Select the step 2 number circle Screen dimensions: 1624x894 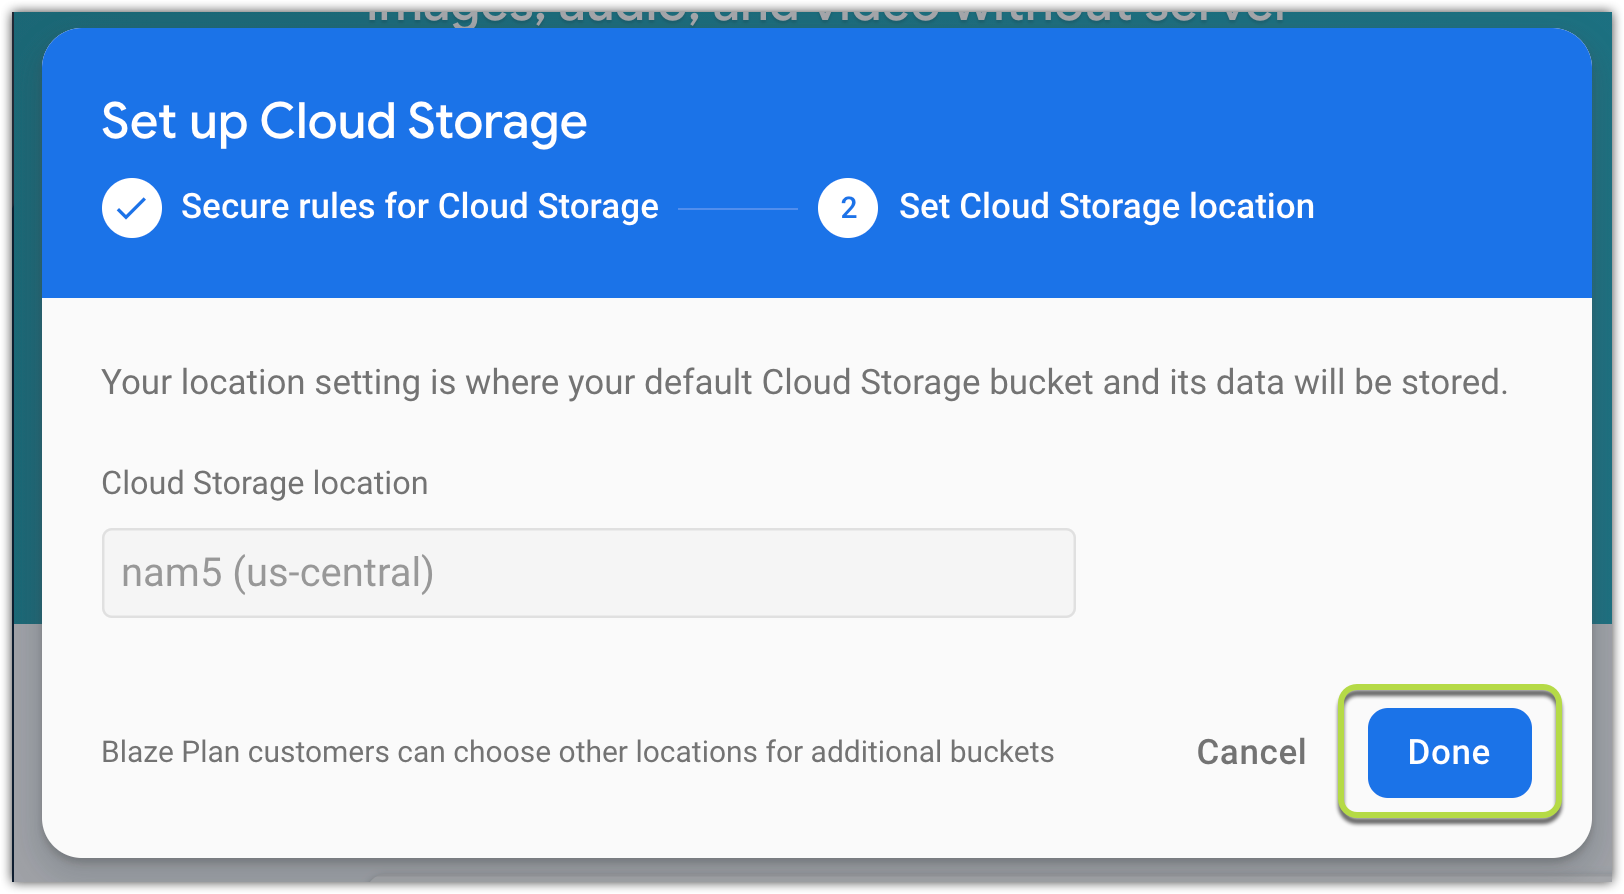(x=848, y=208)
